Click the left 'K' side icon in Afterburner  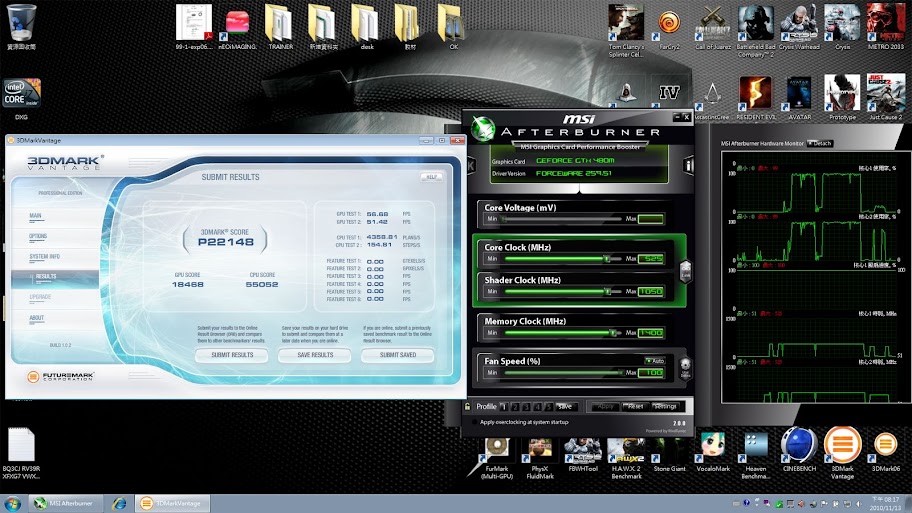(471, 166)
